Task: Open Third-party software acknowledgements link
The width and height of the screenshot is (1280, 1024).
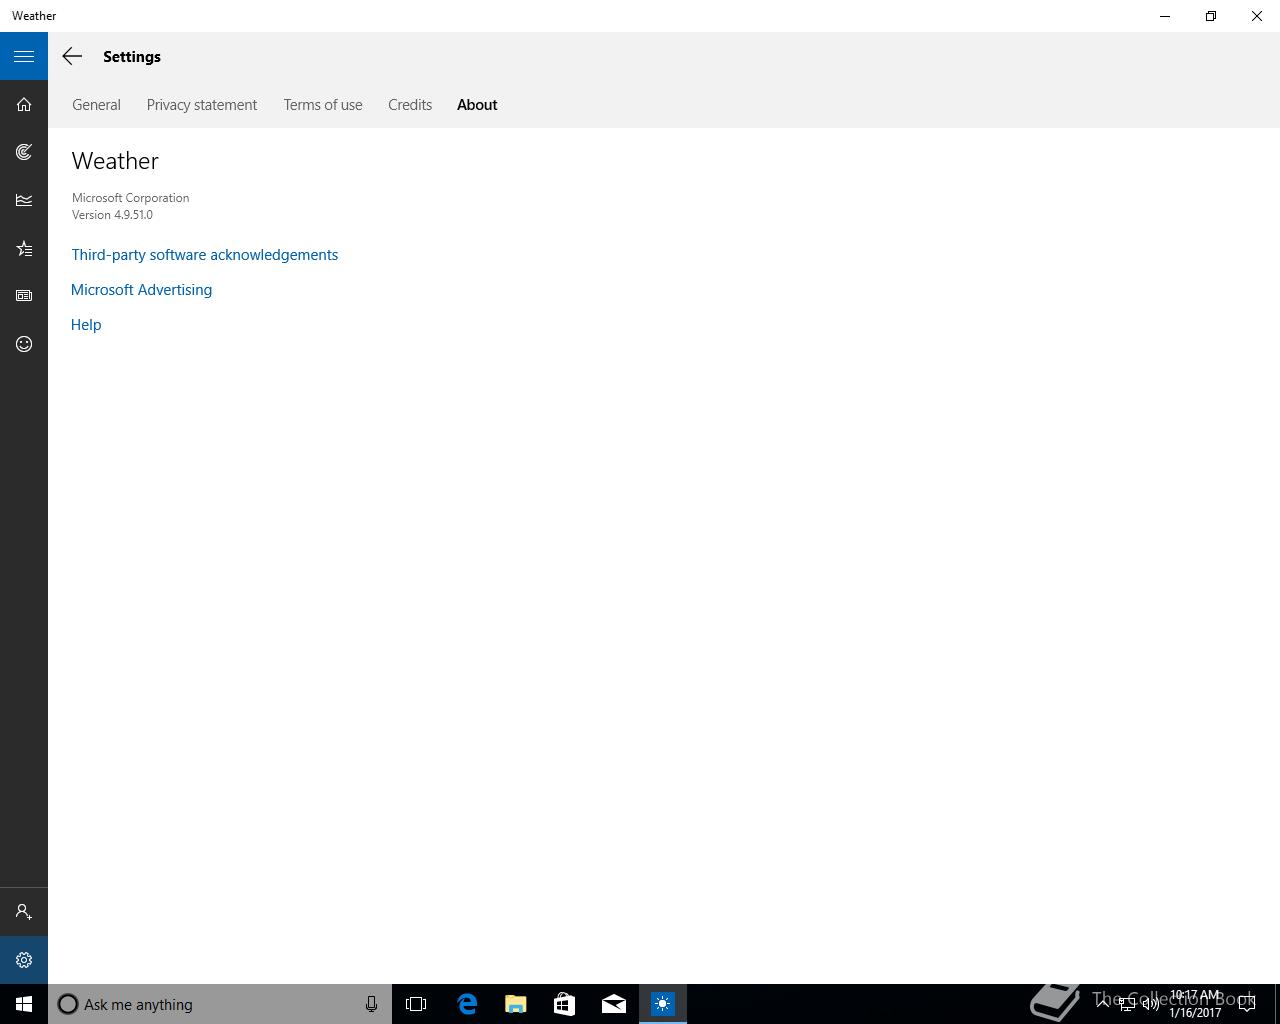Action: point(205,255)
